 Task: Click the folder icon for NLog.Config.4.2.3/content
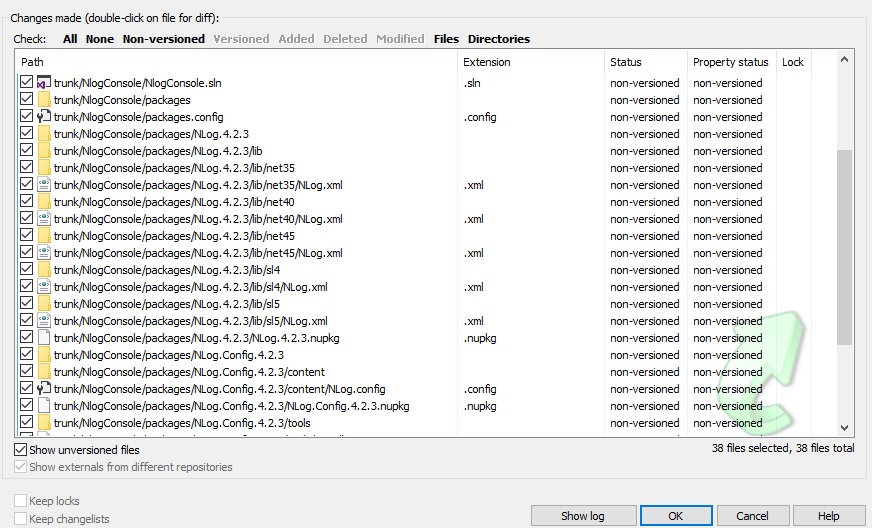pyautogui.click(x=44, y=372)
